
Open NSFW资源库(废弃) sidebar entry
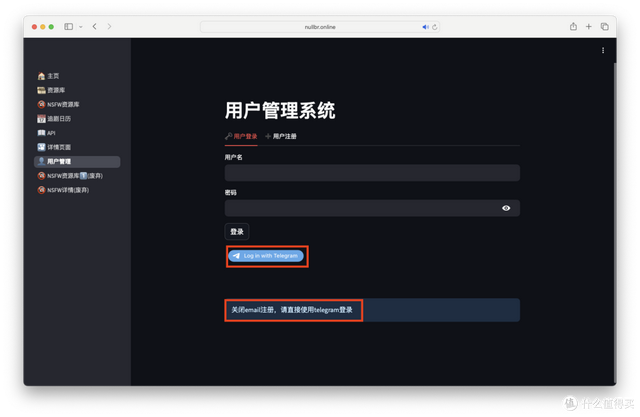coord(70,176)
